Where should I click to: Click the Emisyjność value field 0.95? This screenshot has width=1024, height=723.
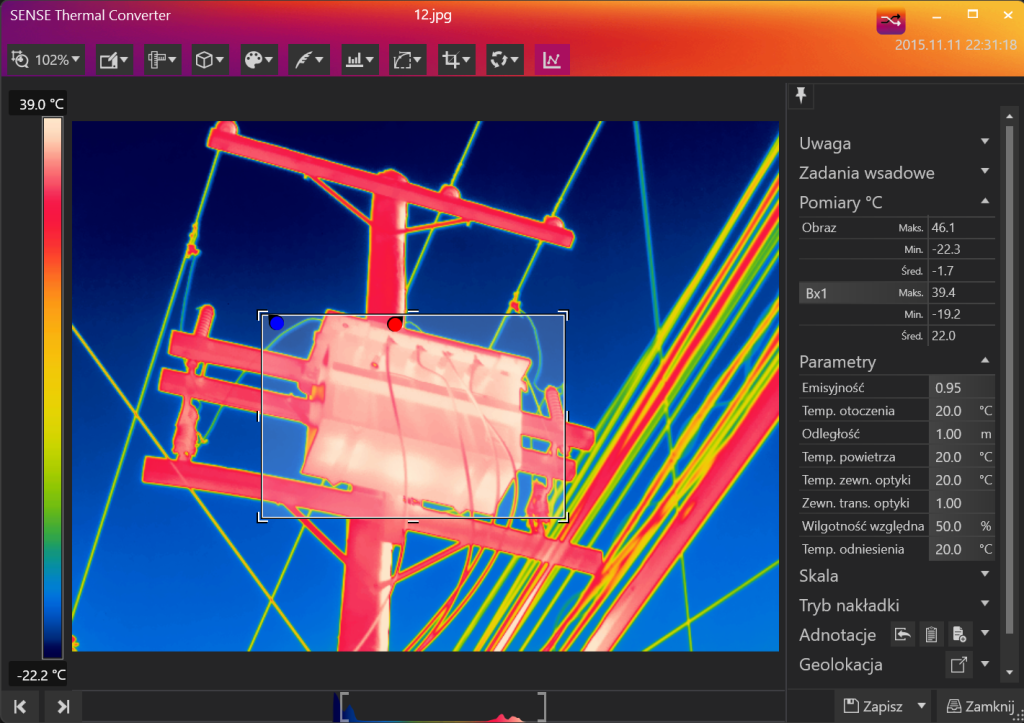[961, 387]
